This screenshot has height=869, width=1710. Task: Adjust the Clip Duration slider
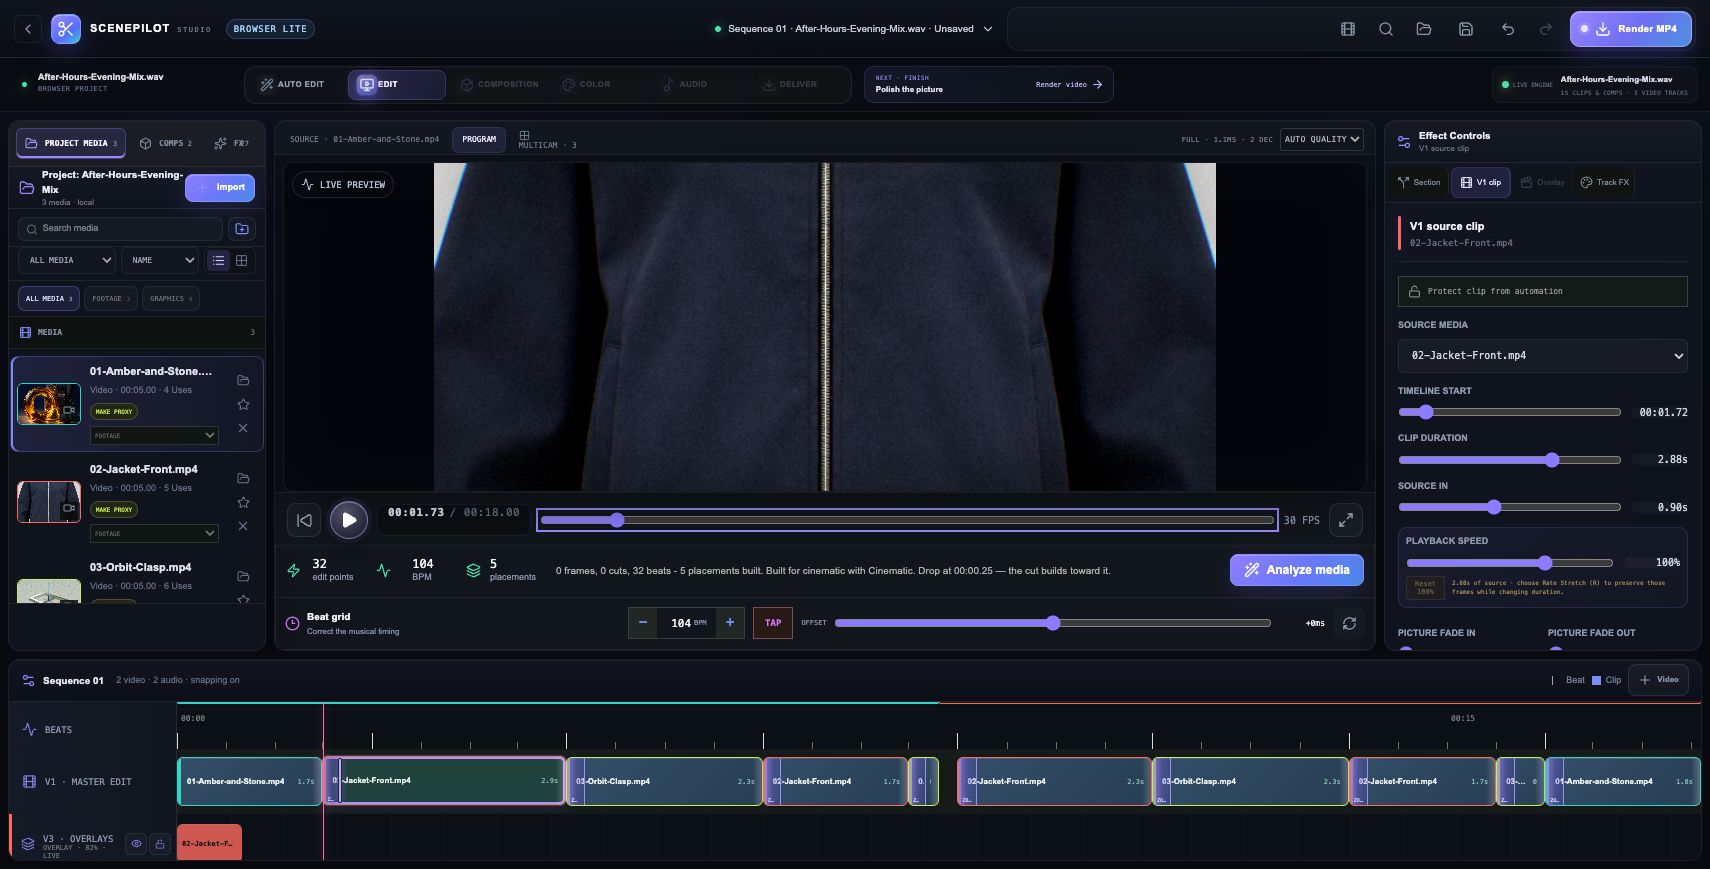(x=1509, y=460)
